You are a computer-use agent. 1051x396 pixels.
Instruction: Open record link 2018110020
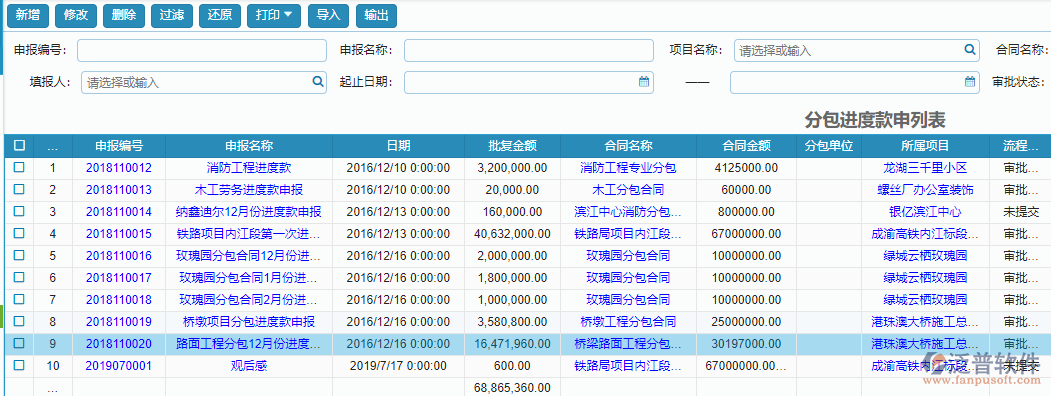(119, 344)
